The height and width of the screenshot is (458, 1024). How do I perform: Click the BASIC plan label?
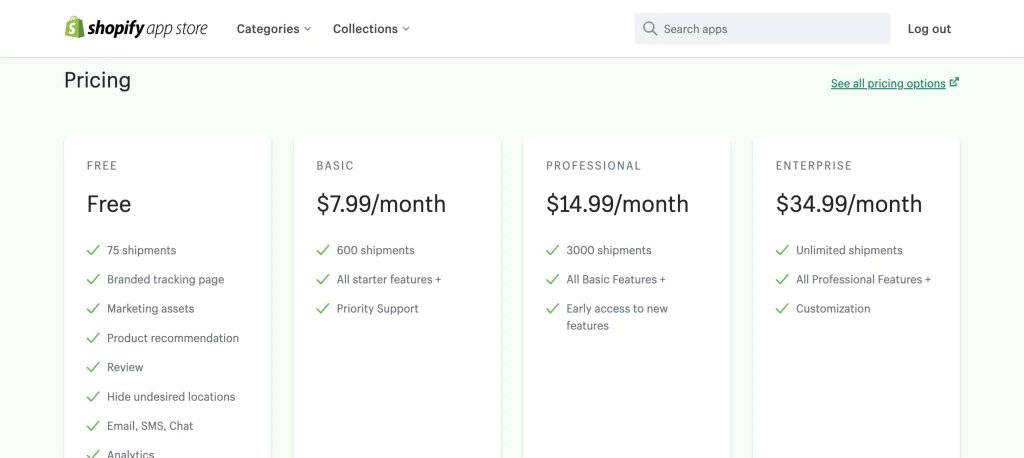(x=335, y=166)
